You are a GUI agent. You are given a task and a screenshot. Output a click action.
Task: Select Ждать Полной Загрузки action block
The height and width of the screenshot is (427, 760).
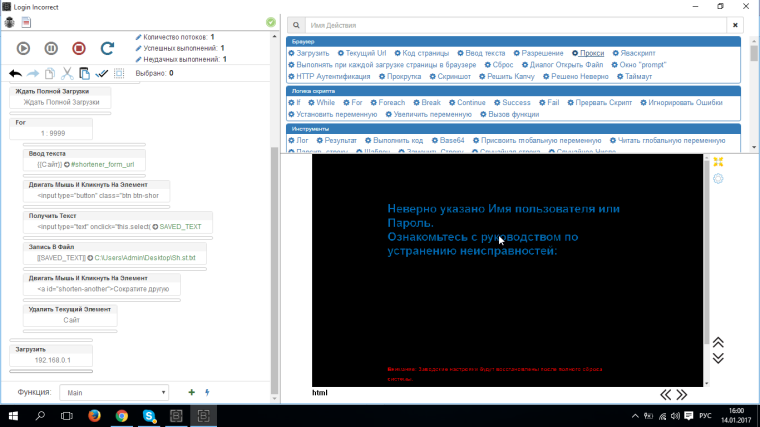(x=60, y=97)
